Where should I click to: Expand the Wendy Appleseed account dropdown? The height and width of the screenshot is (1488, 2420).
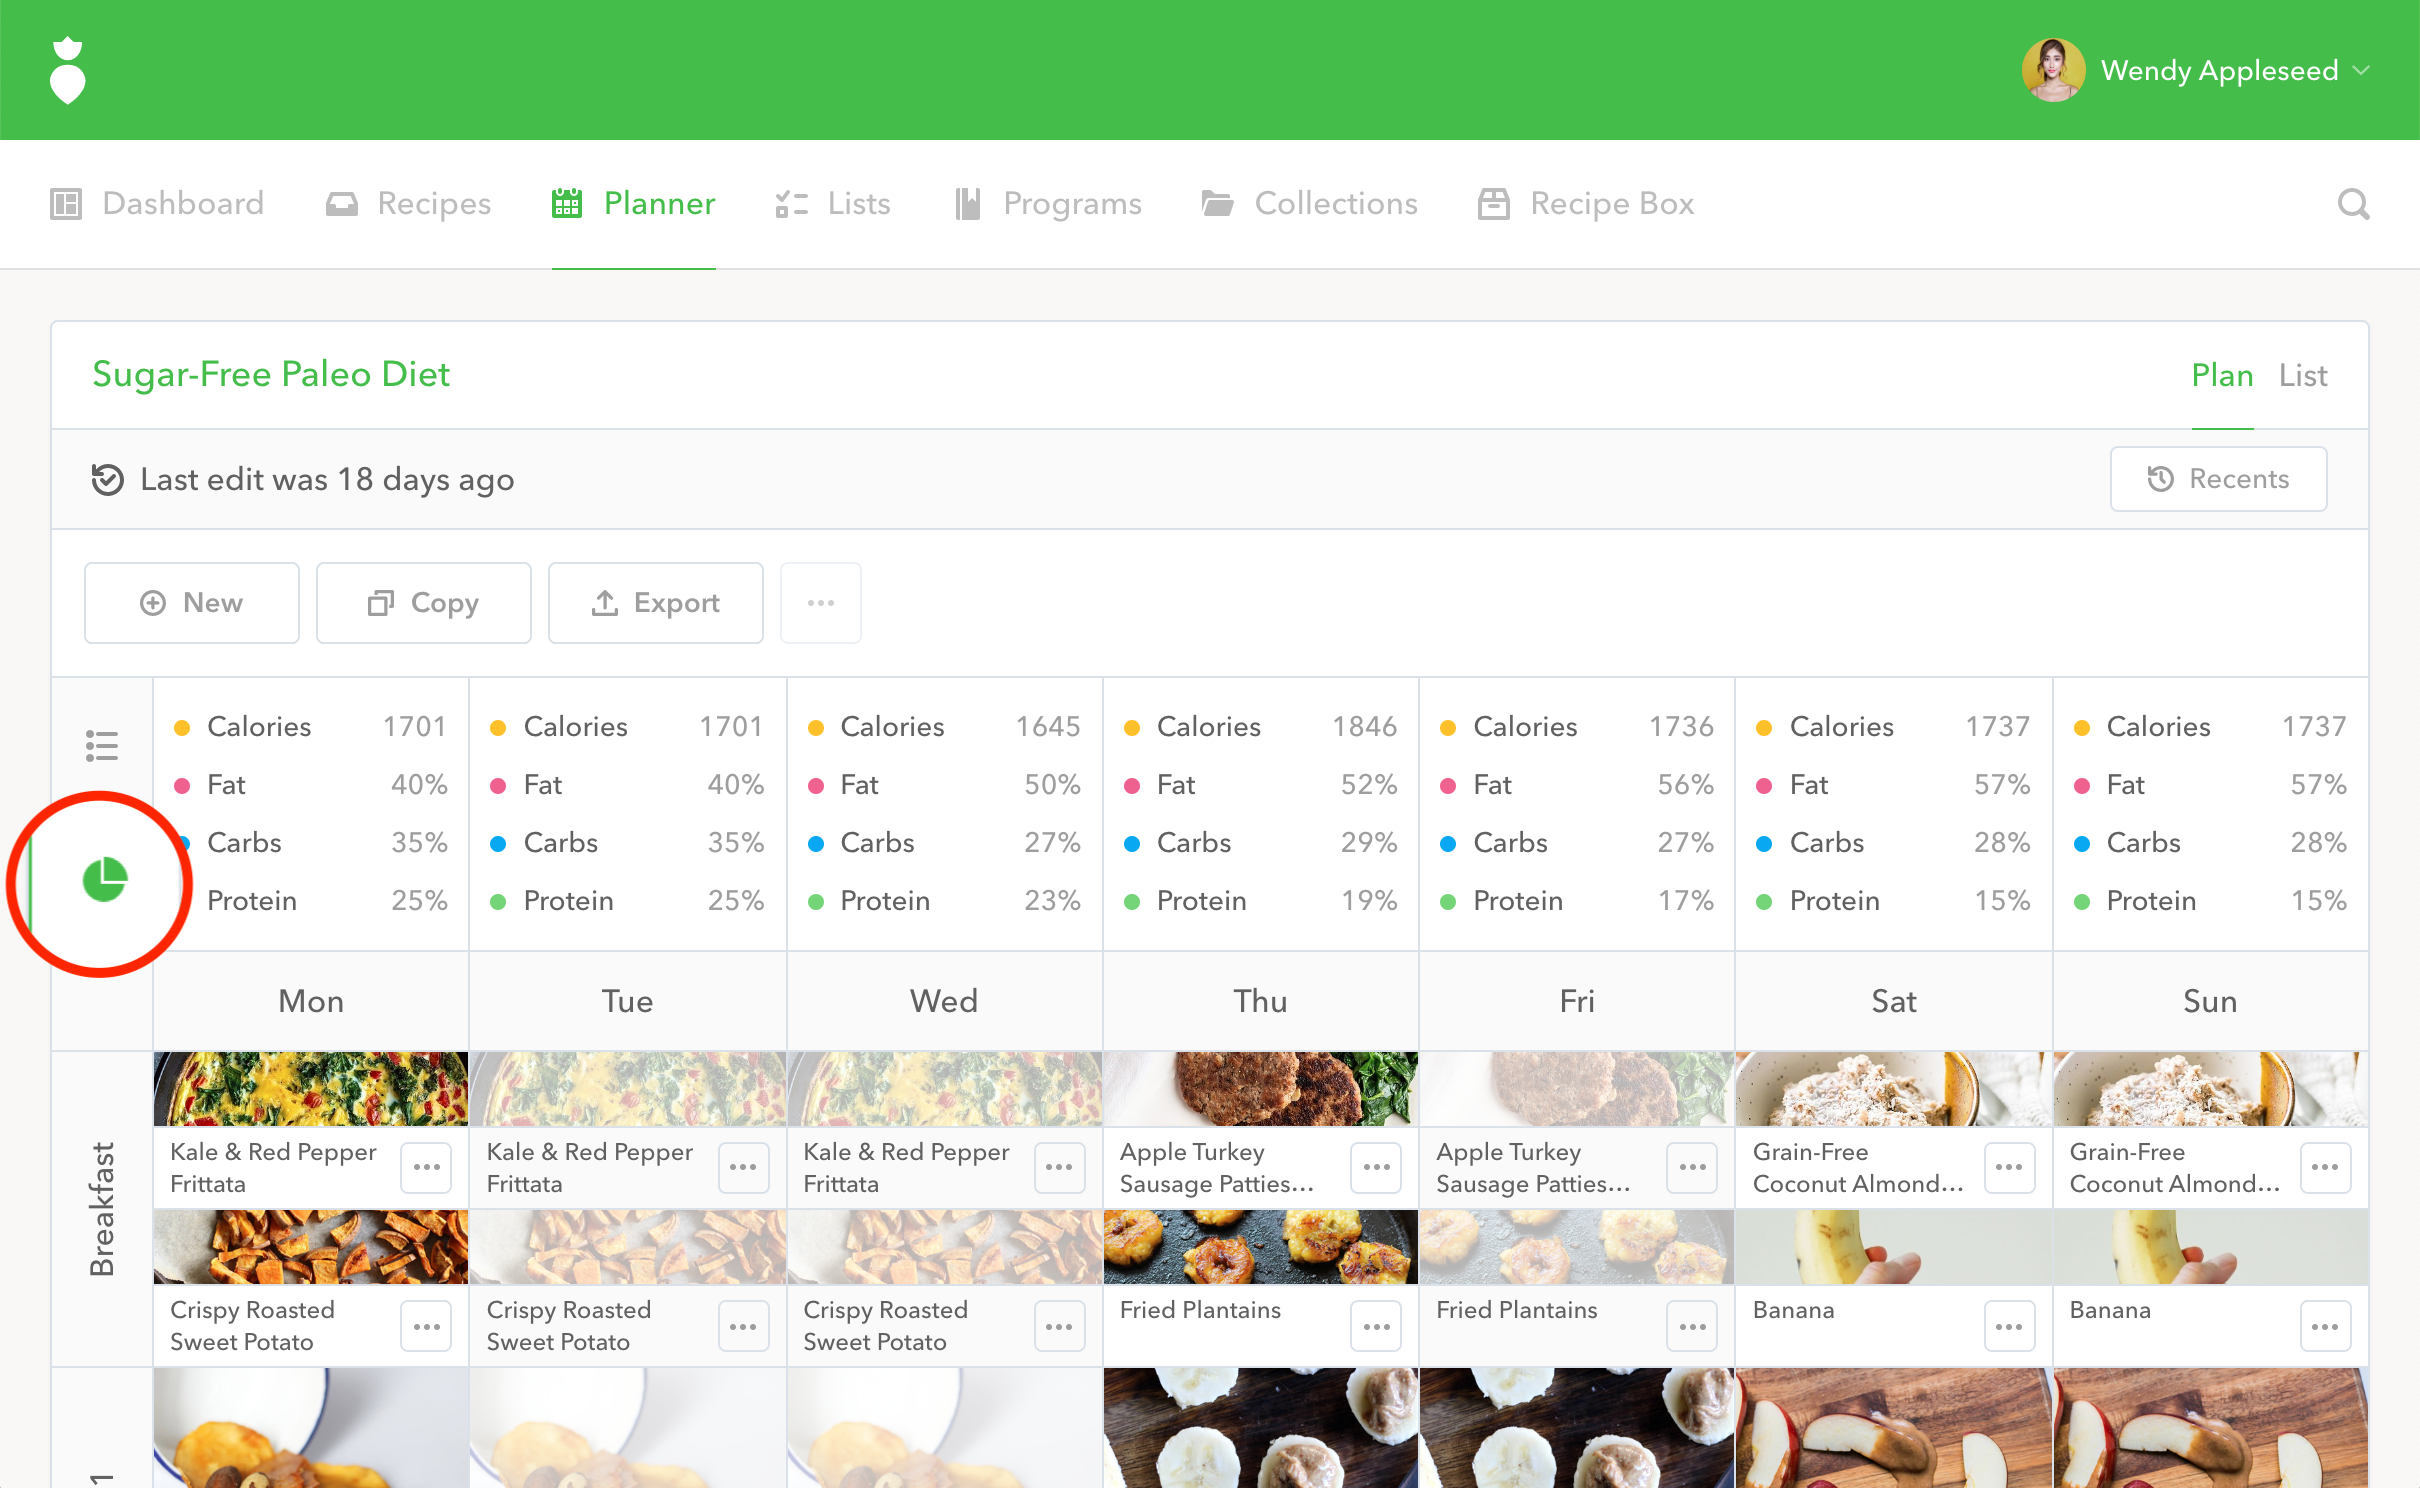[x=2220, y=70]
